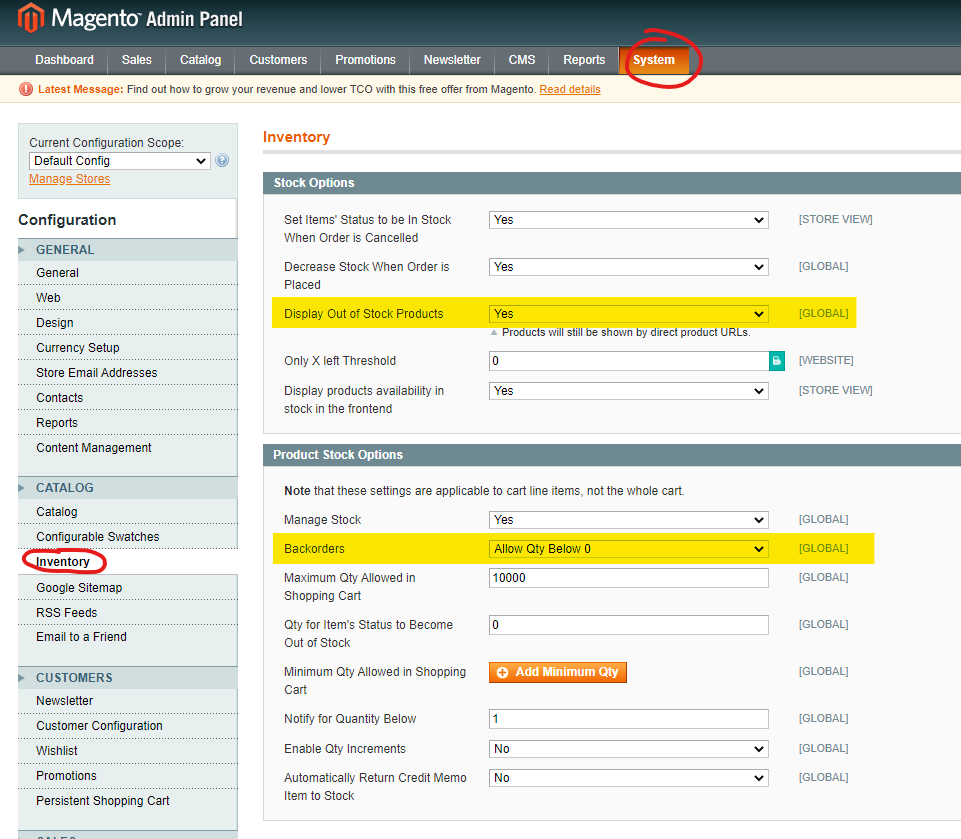This screenshot has height=839, width=961.
Task: Click Maximum Qty Allowed in Shopping Cart field
Action: [x=628, y=578]
